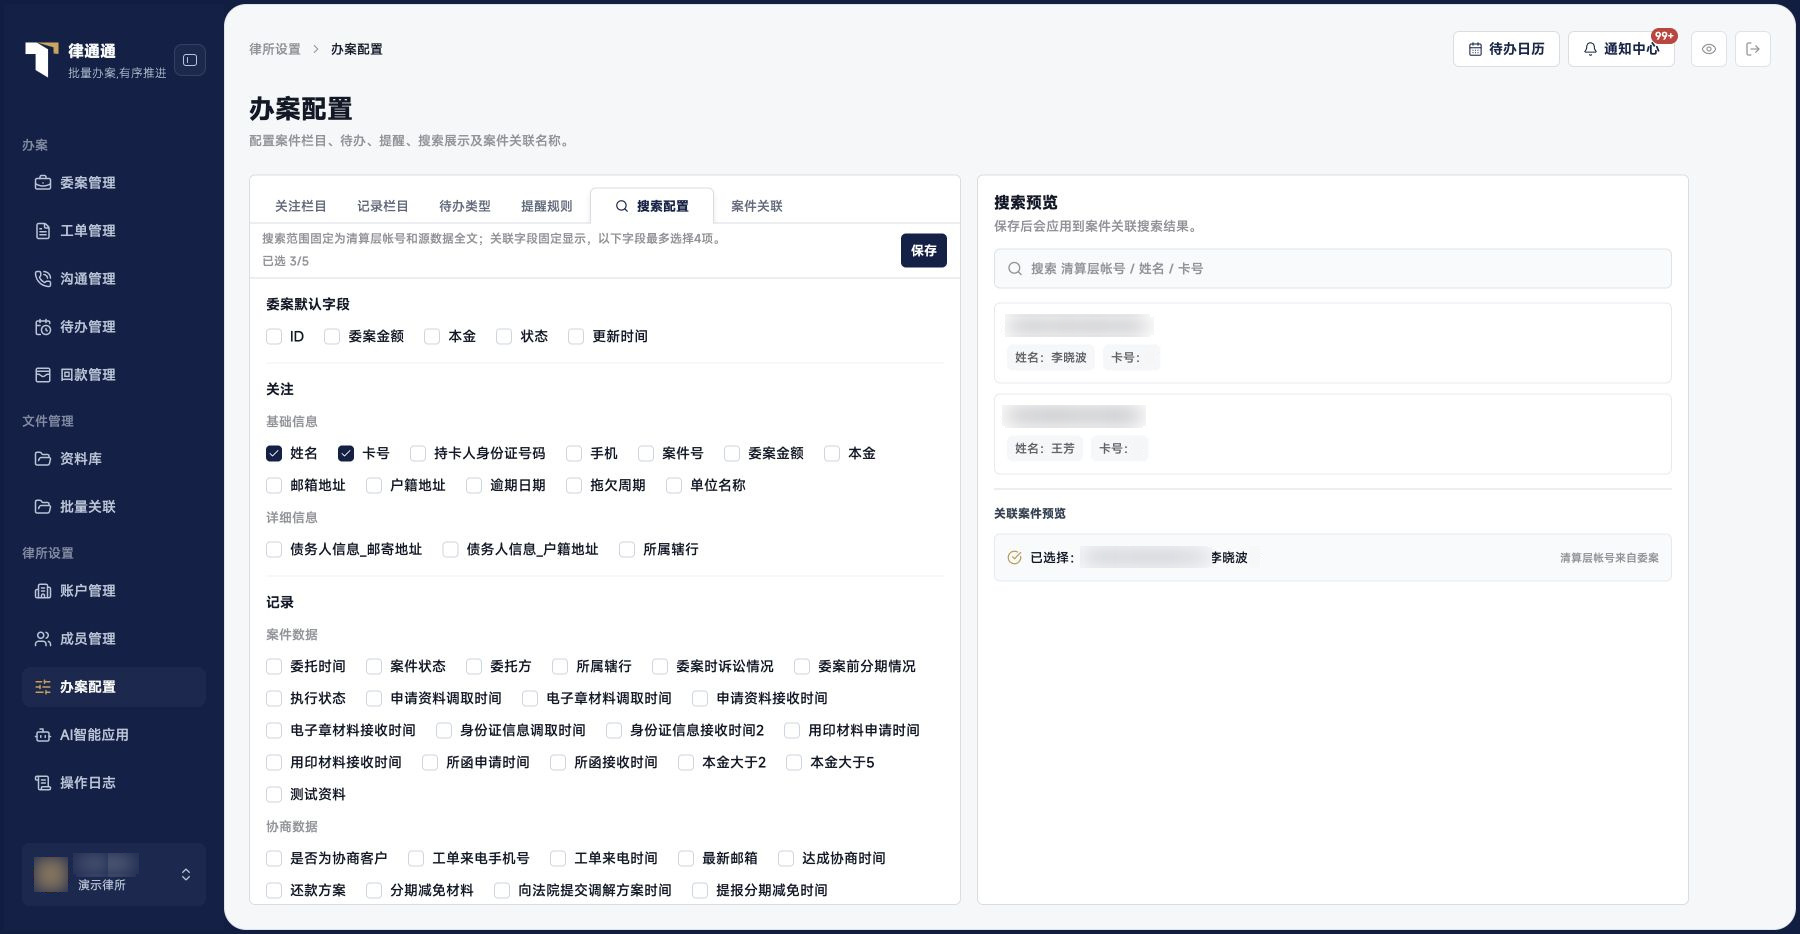Save the search configuration with 保存
Image resolution: width=1800 pixels, height=934 pixels.
[924, 251]
